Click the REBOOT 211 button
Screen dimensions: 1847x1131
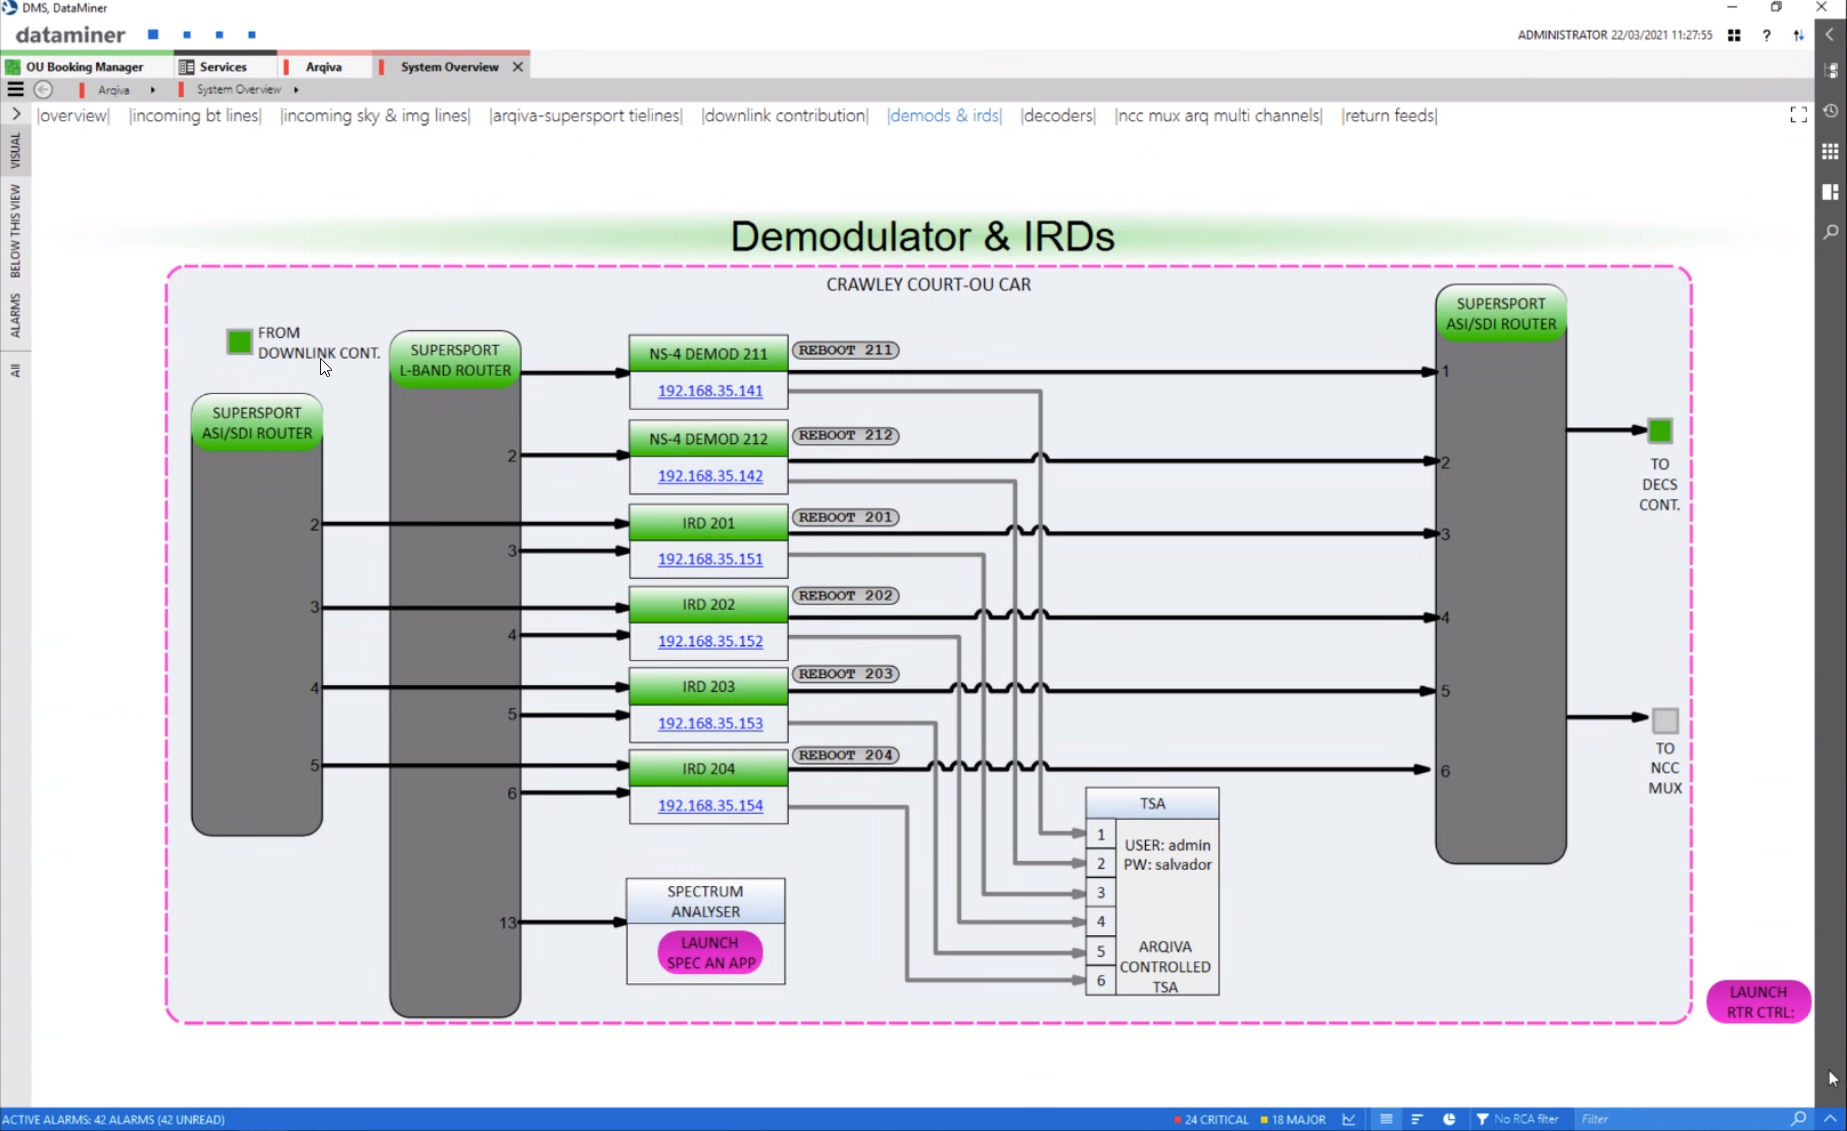pos(845,350)
